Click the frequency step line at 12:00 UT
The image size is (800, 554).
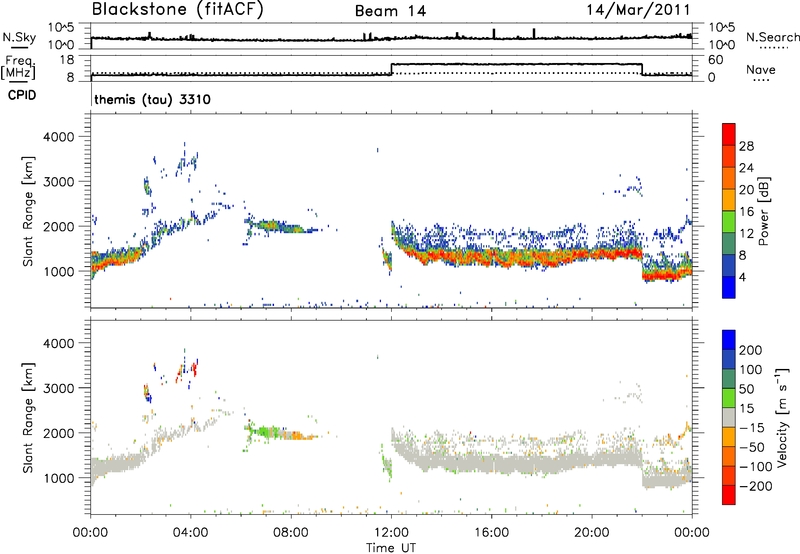(x=391, y=69)
